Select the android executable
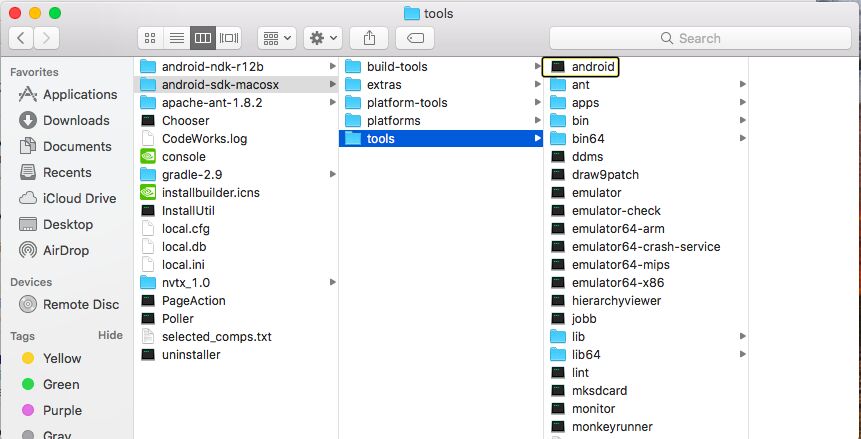 pos(581,67)
